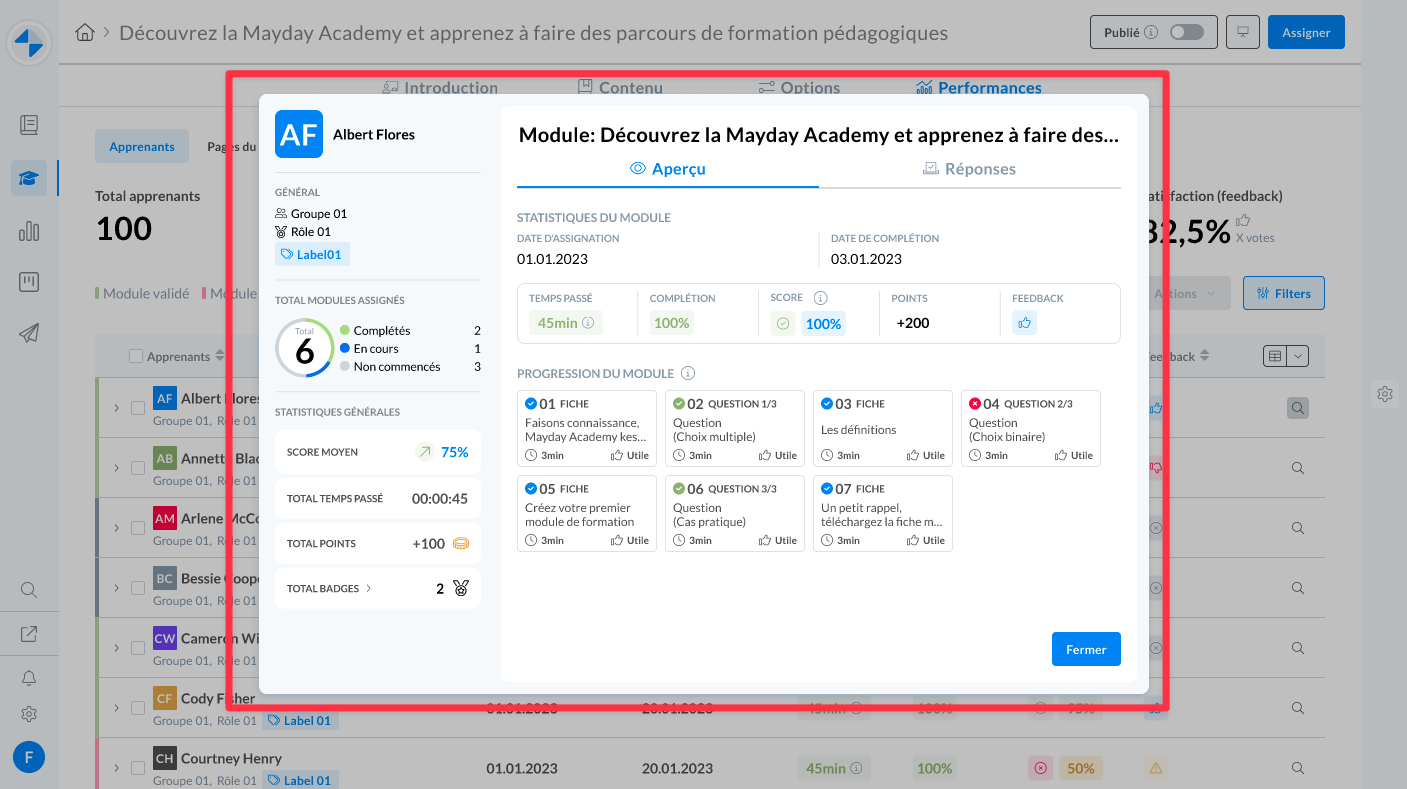The image size is (1407, 789).
Task: Switch to the Réponses tab
Action: [x=968, y=169]
